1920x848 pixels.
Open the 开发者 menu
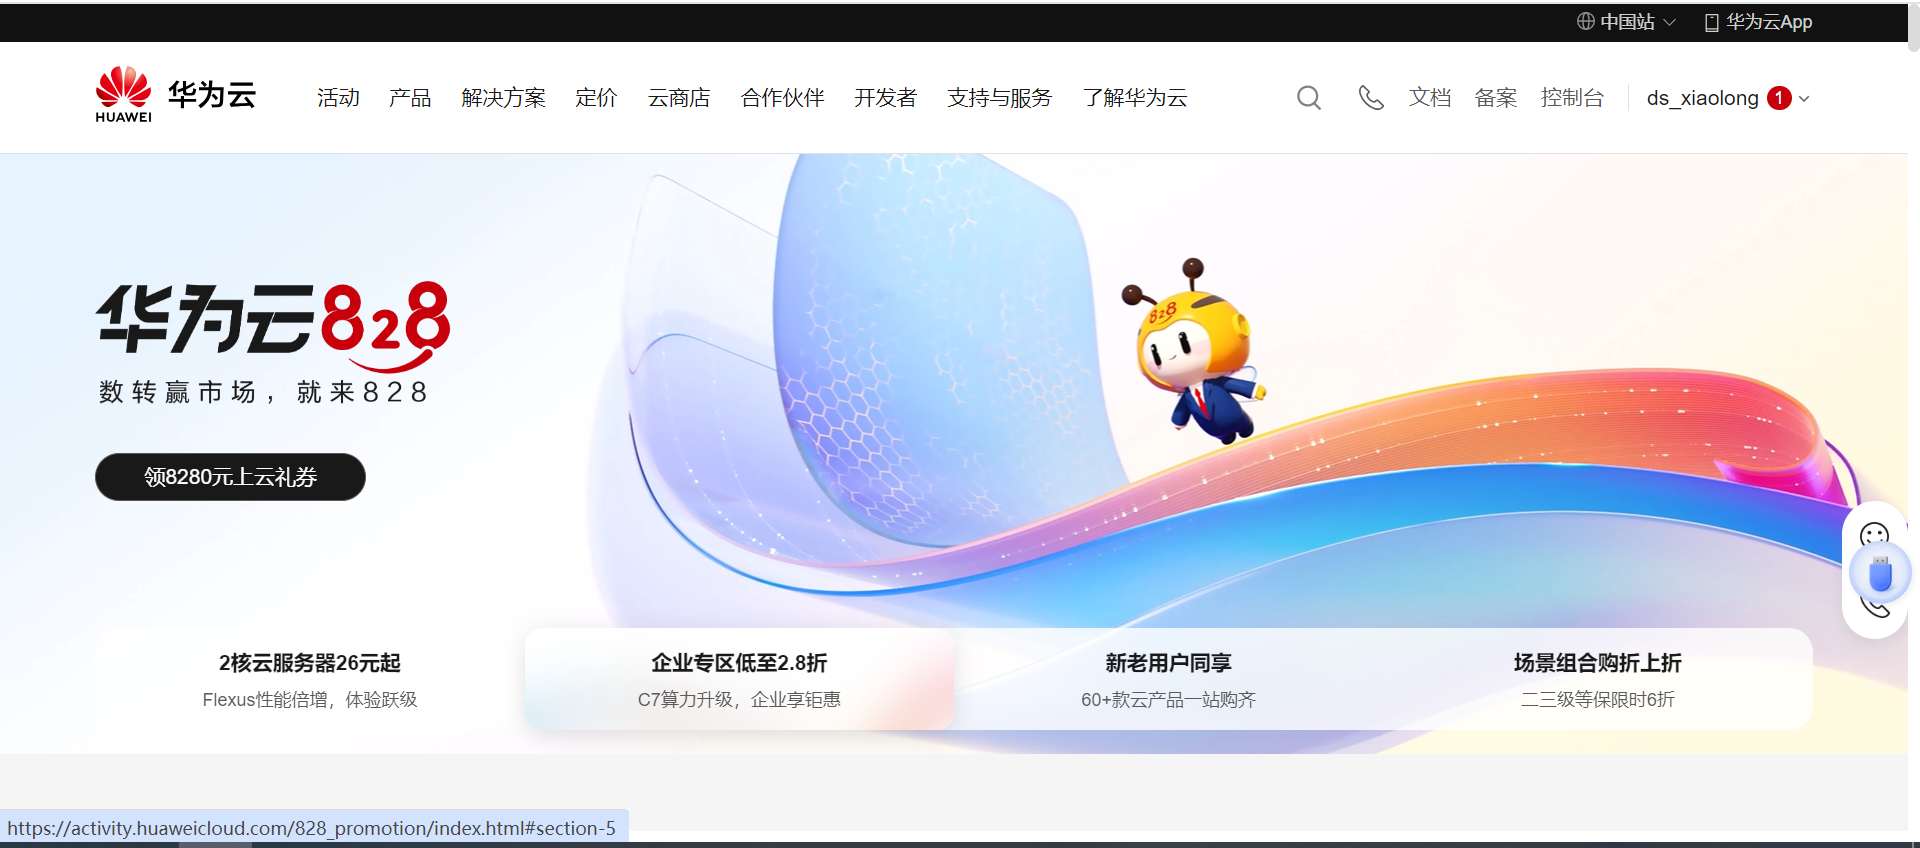coord(885,98)
